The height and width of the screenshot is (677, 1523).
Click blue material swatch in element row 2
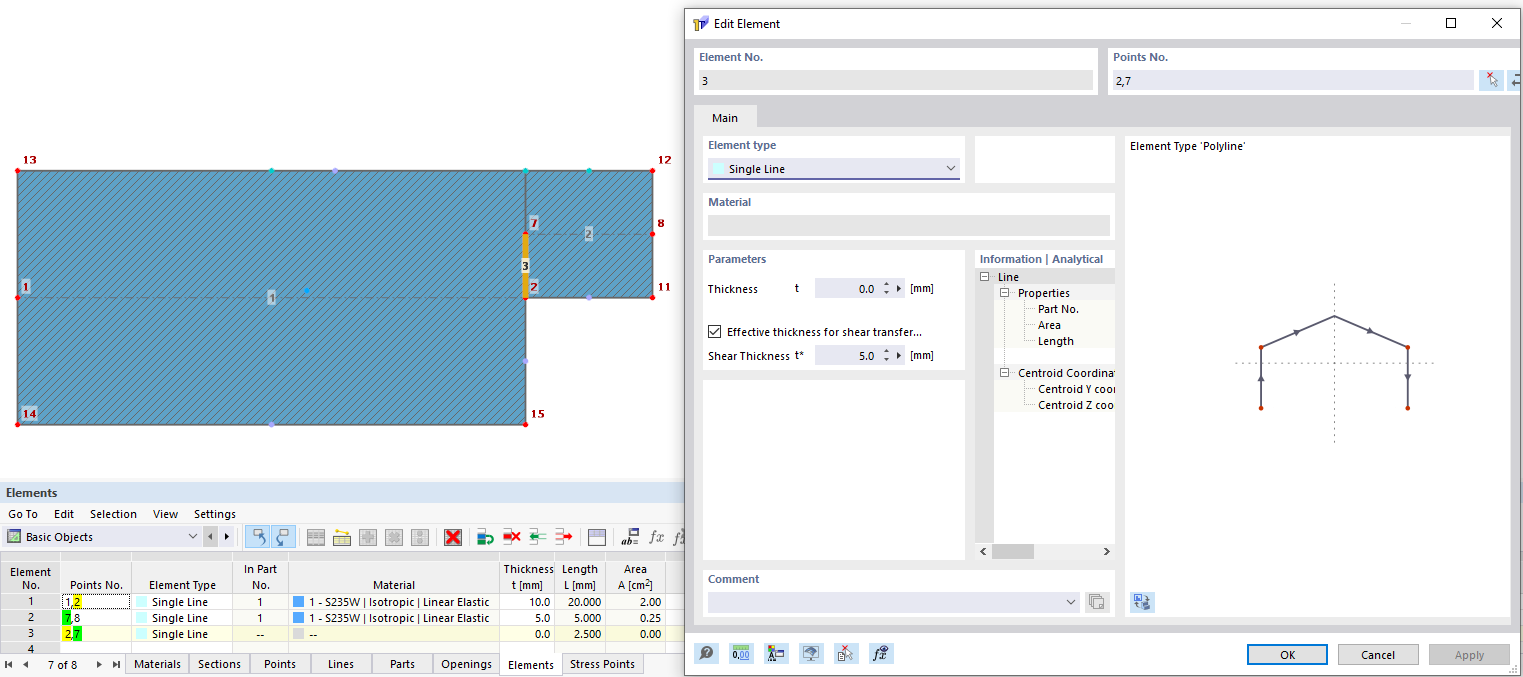tap(298, 618)
